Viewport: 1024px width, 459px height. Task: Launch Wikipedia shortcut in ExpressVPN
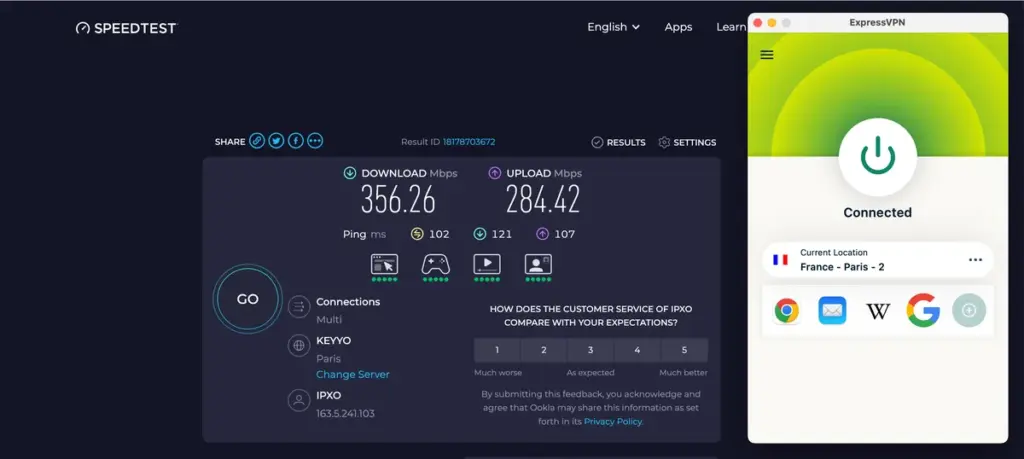[x=878, y=311]
